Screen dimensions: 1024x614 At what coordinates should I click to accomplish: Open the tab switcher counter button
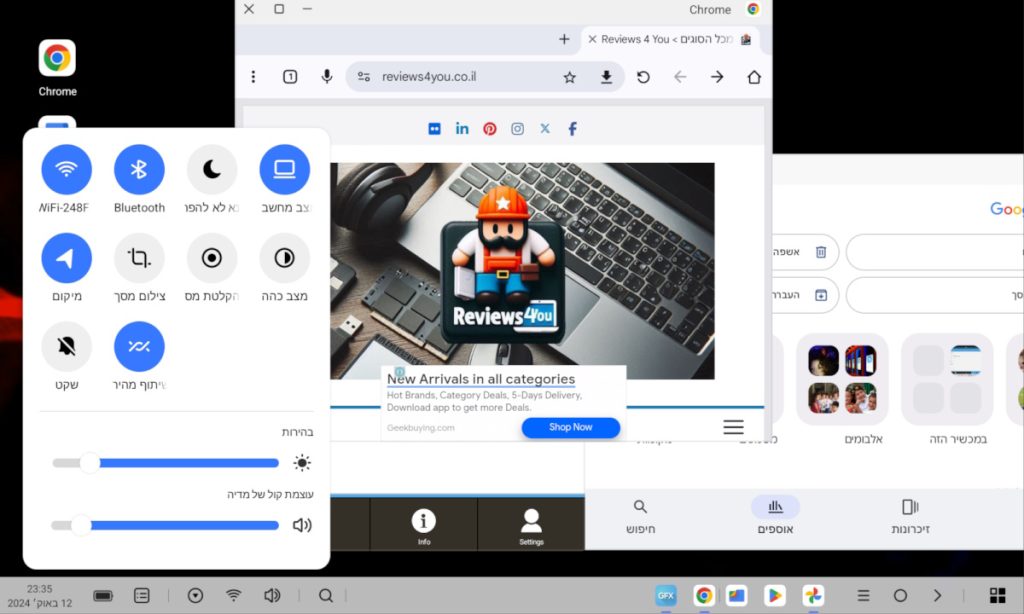pyautogui.click(x=290, y=77)
